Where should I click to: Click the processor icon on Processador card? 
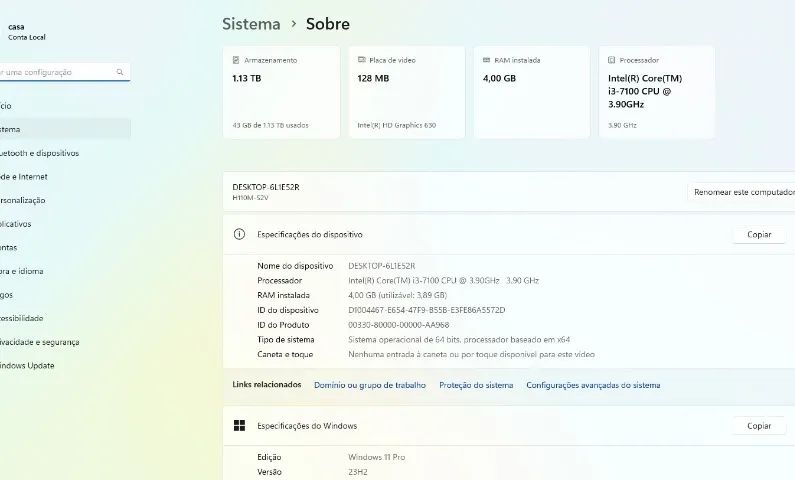[x=611, y=60]
